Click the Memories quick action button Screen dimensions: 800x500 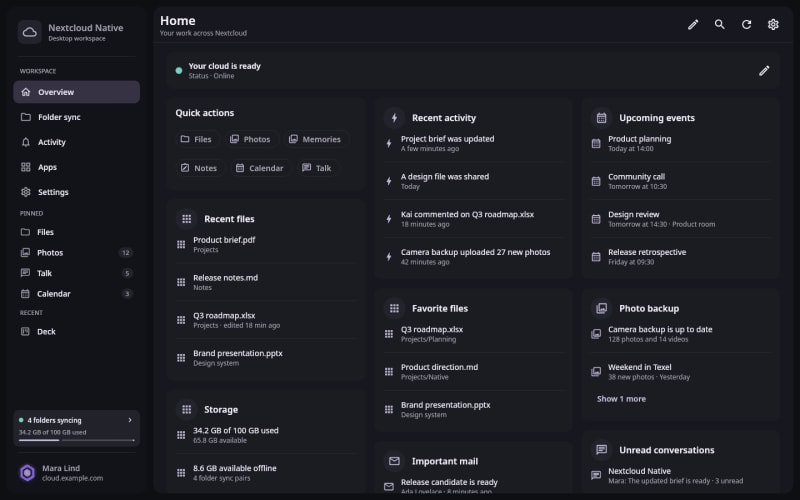315,139
